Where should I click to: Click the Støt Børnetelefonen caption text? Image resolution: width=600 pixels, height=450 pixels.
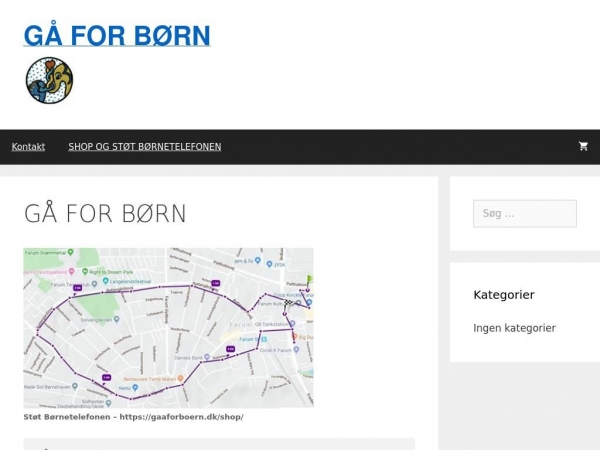134,417
